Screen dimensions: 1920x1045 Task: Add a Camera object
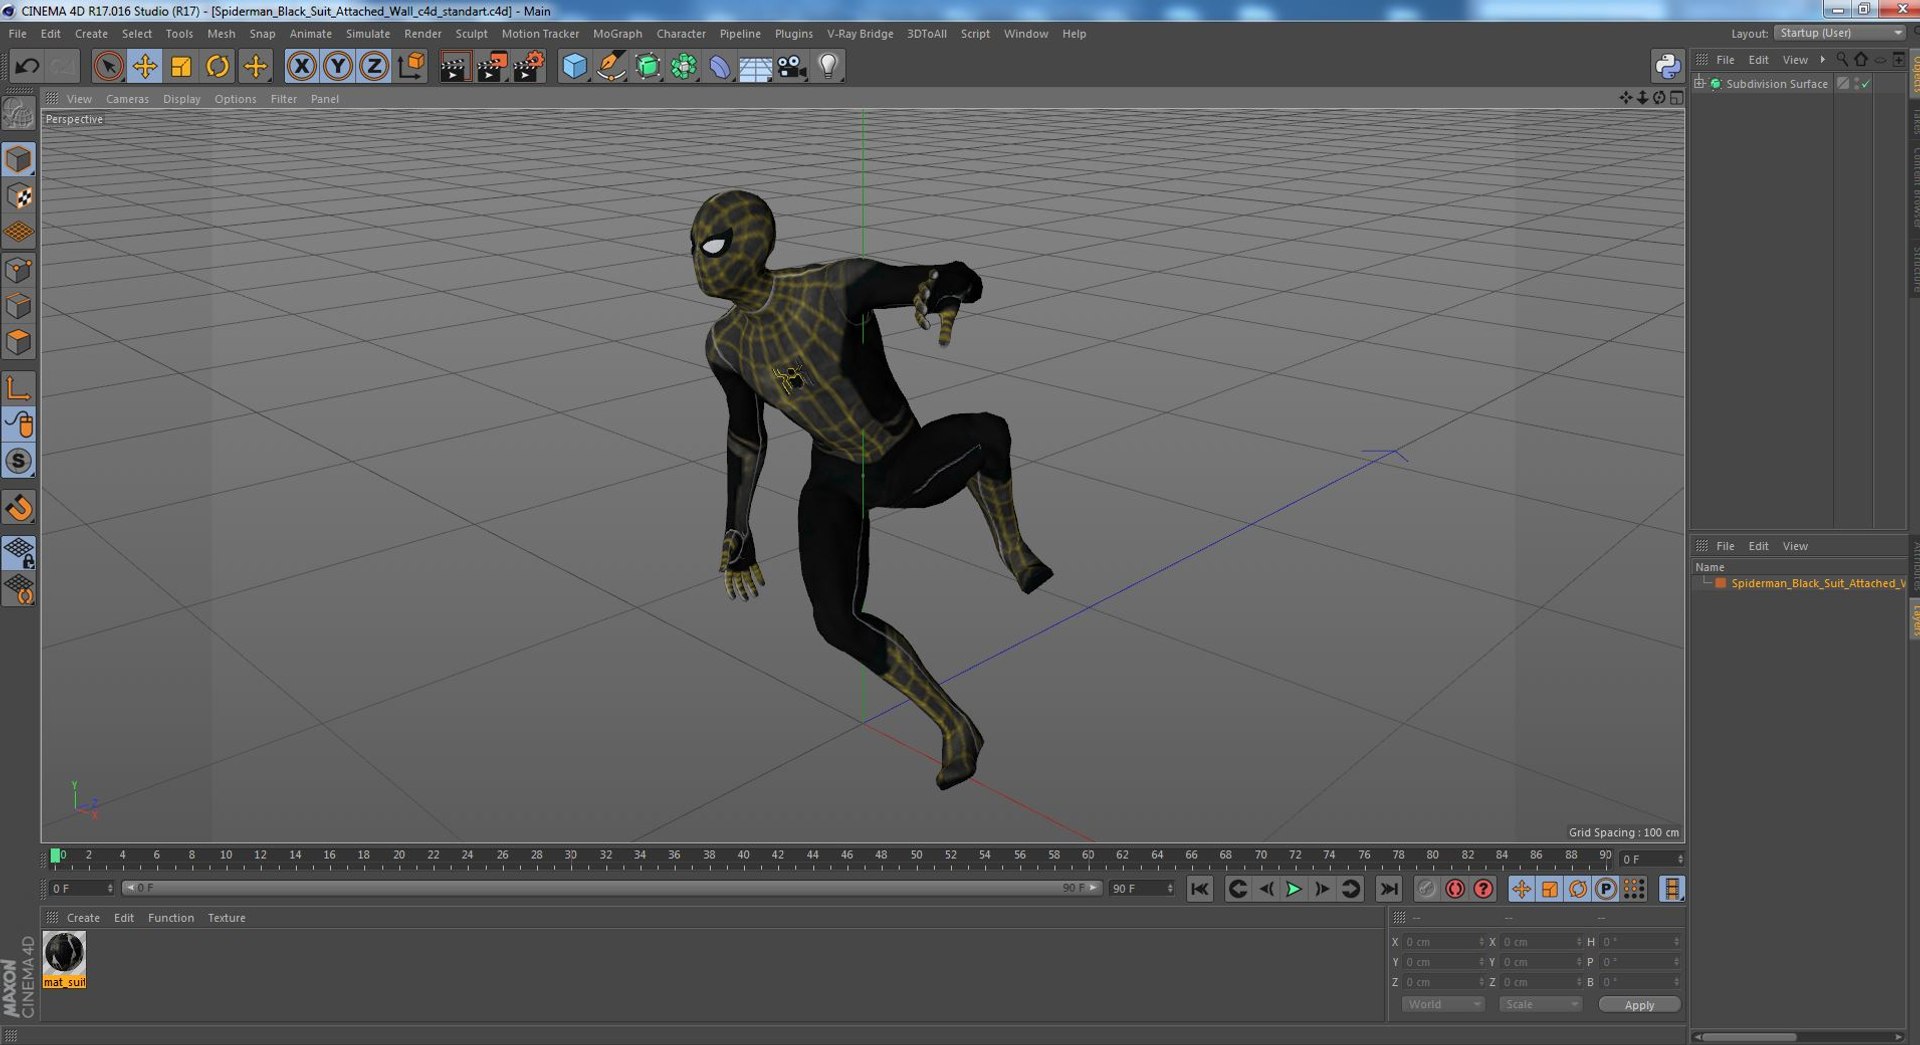click(x=792, y=67)
